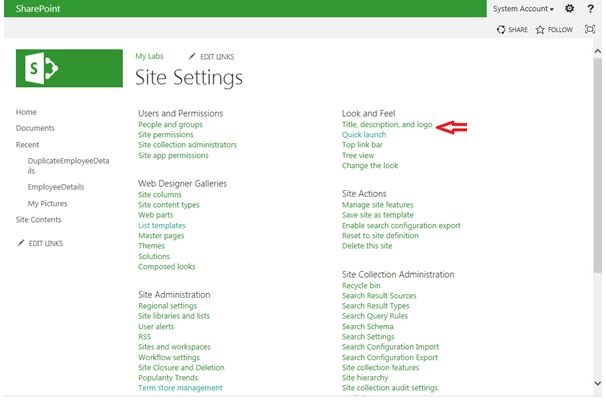The image size is (606, 403).
Task: Open the Recycle bin link
Action: [x=361, y=285]
